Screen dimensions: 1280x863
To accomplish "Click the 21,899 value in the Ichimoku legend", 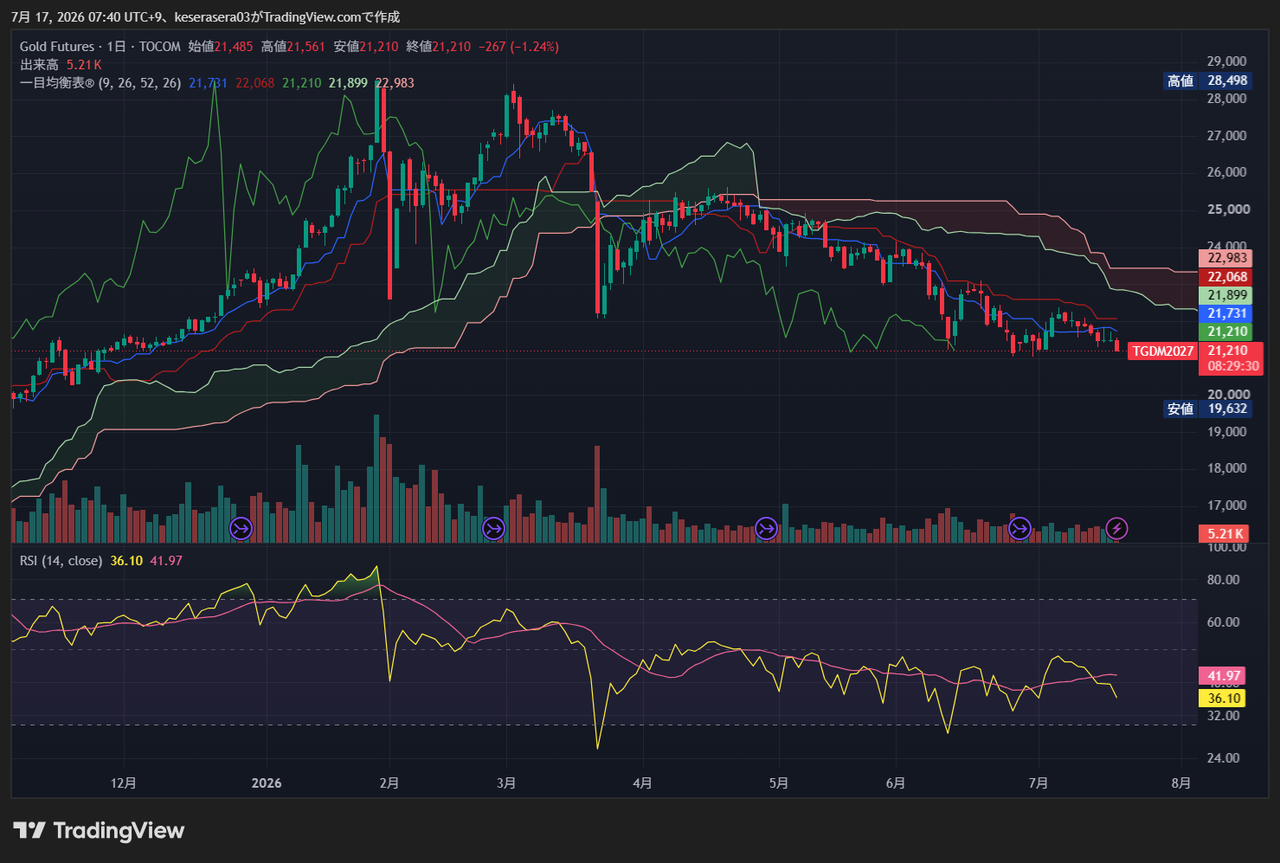I will pos(348,83).
